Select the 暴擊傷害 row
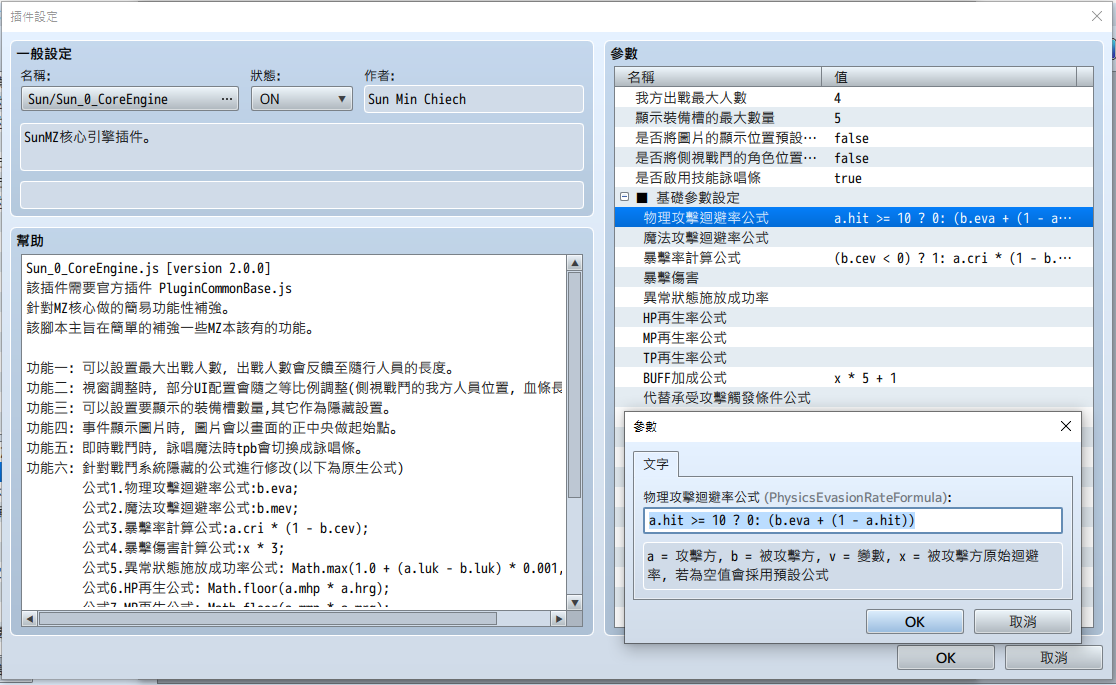Screen dimensions: 1116x685 click(x=853, y=278)
